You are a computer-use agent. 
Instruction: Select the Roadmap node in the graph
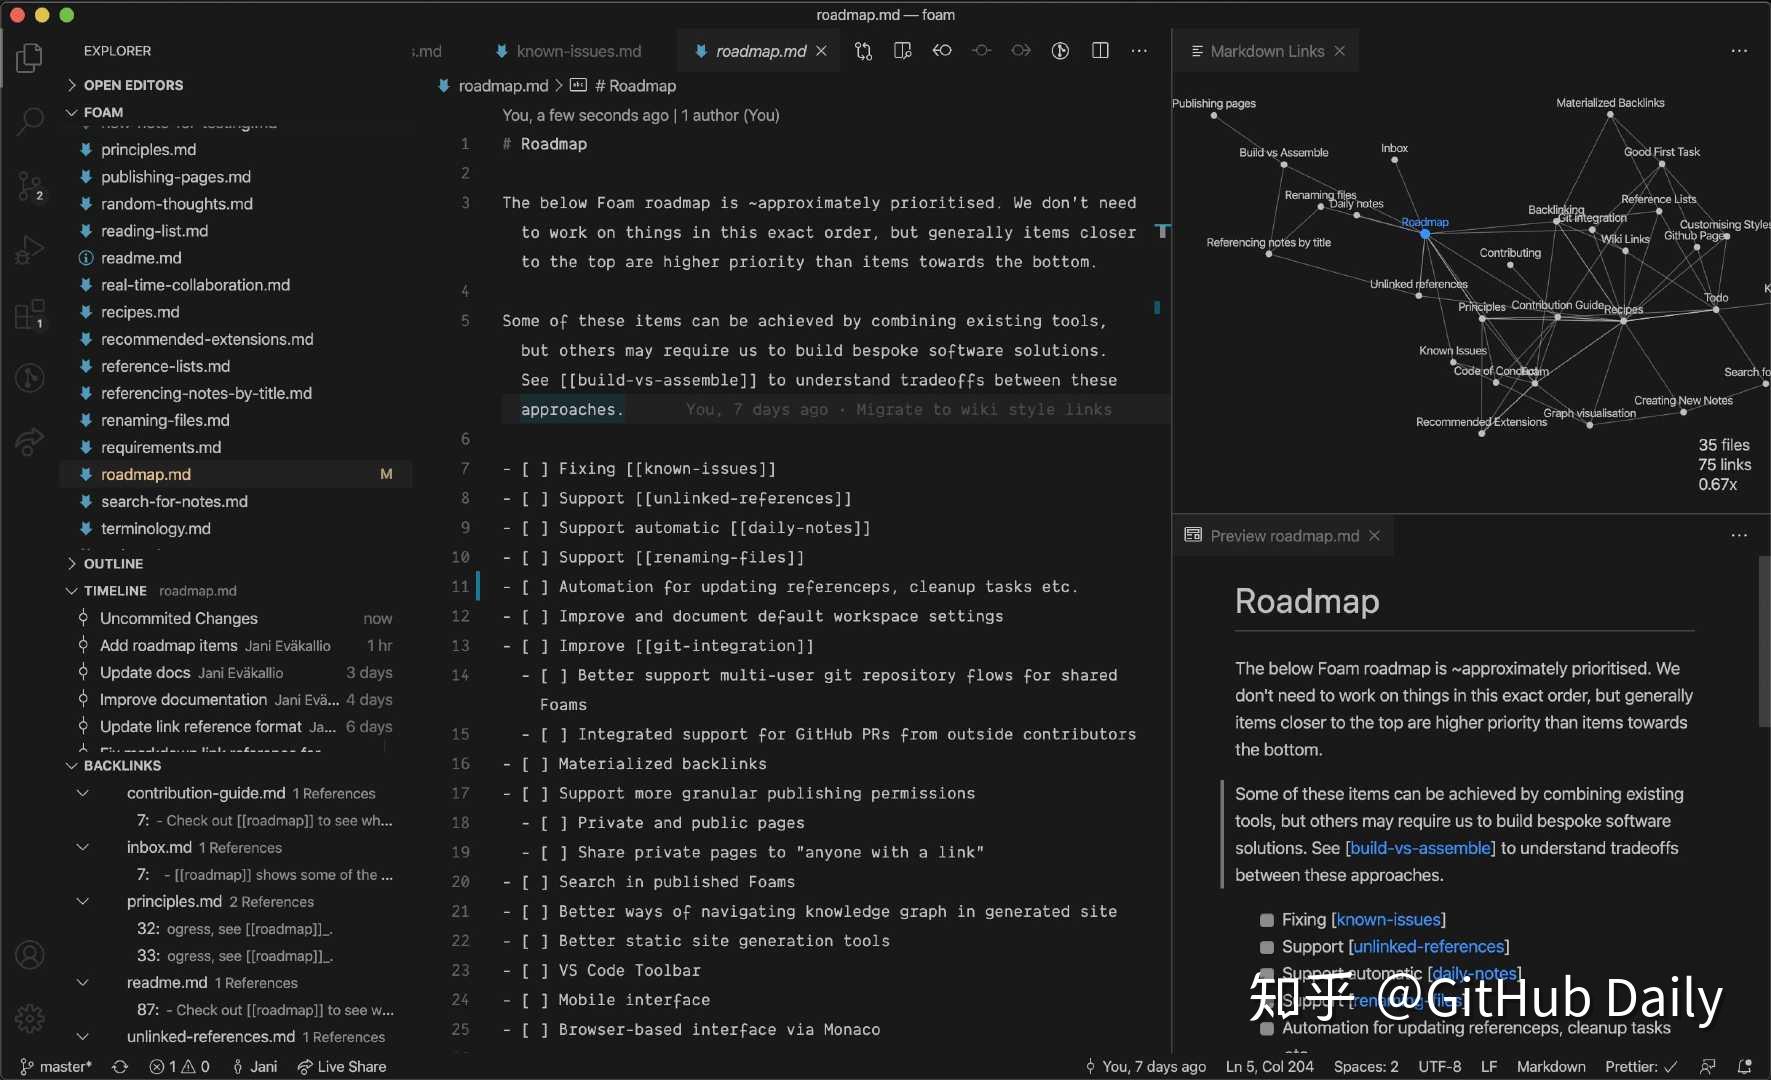click(1426, 234)
